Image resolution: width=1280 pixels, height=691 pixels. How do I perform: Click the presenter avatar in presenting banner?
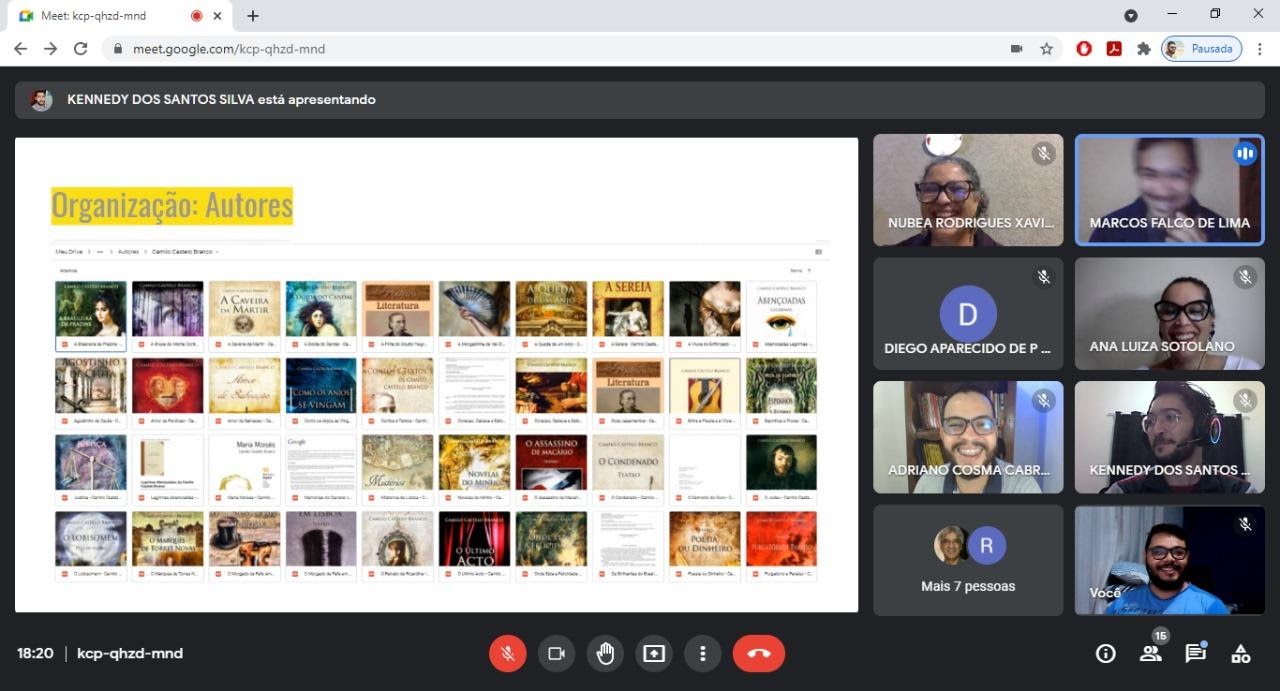click(x=41, y=100)
